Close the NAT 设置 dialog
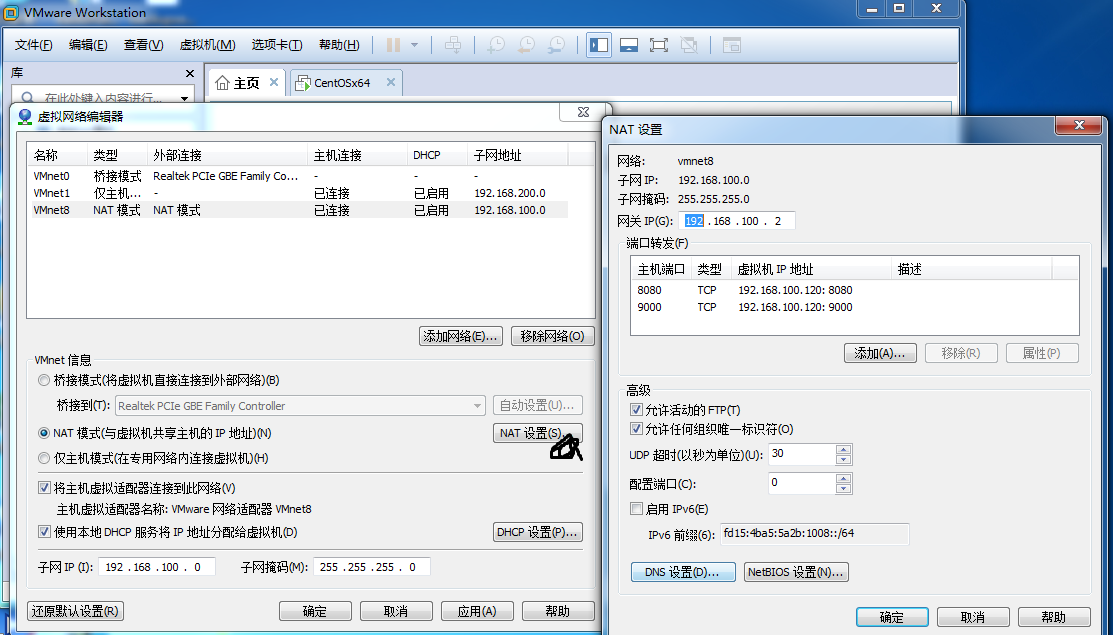 [1080, 125]
